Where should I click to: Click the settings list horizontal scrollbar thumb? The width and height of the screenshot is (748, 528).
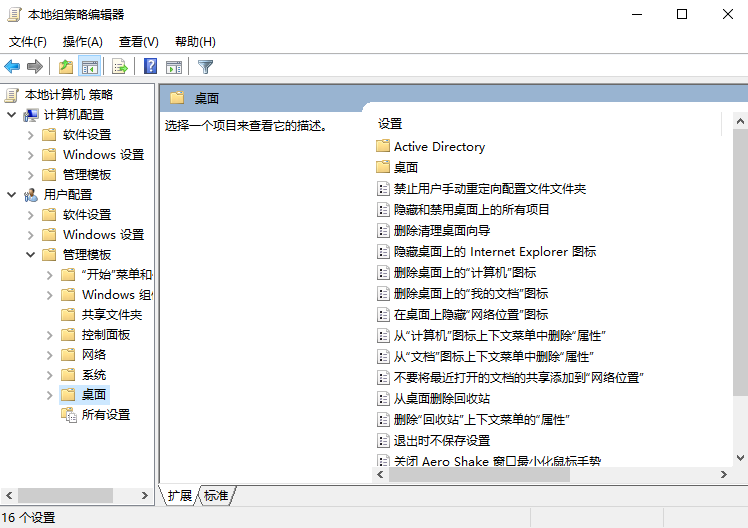click(x=479, y=475)
